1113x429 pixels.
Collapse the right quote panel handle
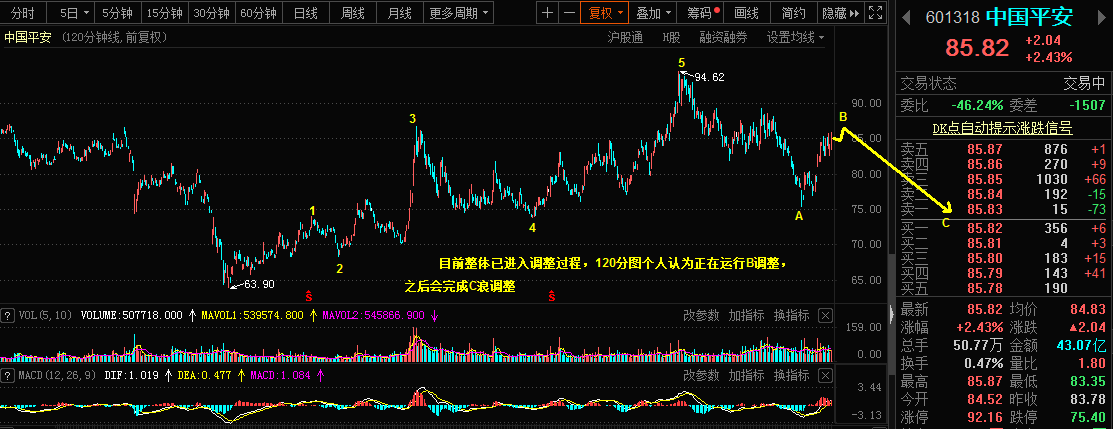[892, 313]
